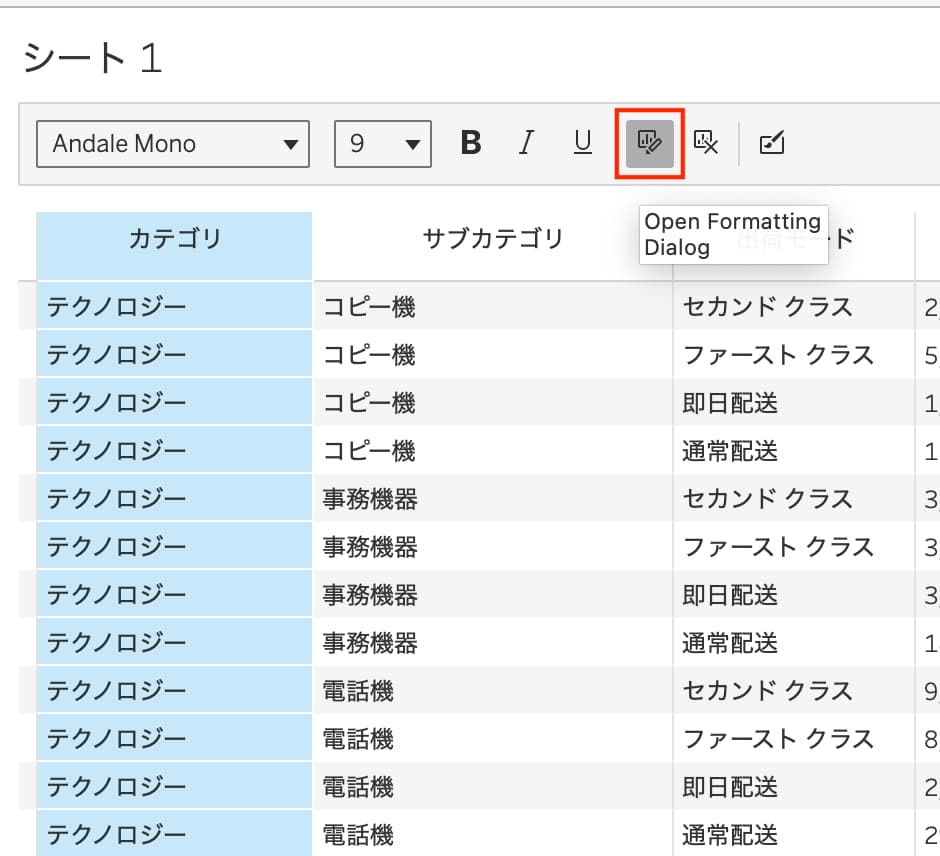Select the カテゴリ column header

(x=174, y=239)
